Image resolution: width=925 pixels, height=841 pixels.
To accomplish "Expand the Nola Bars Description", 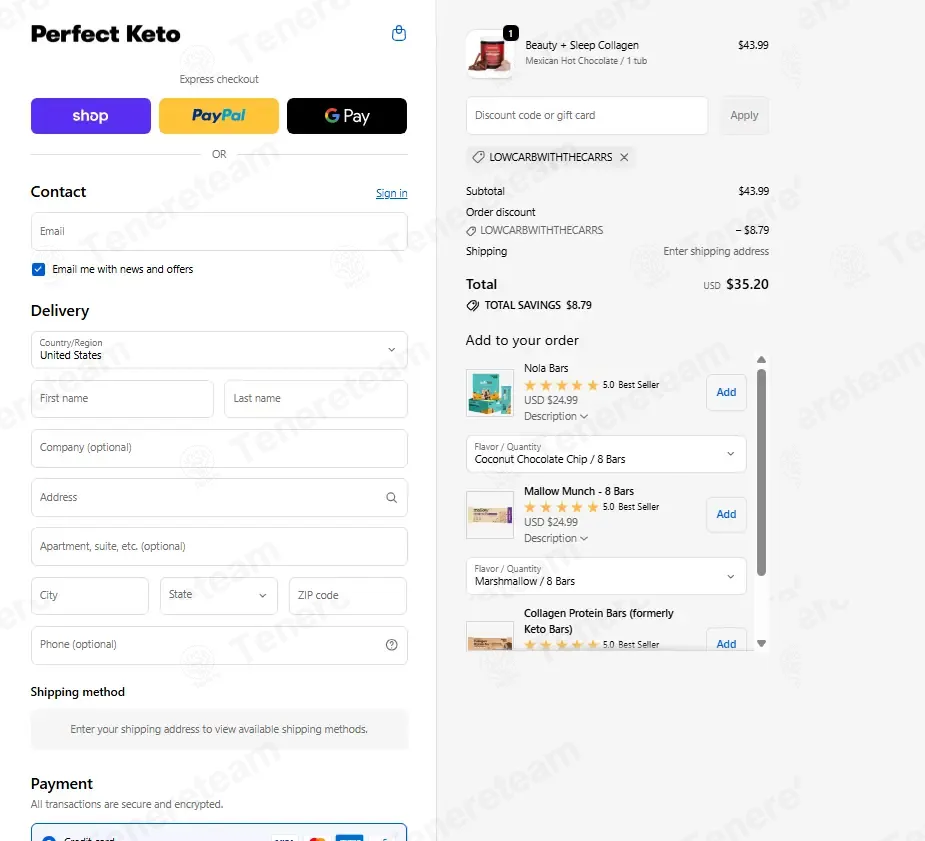I will pos(556,416).
